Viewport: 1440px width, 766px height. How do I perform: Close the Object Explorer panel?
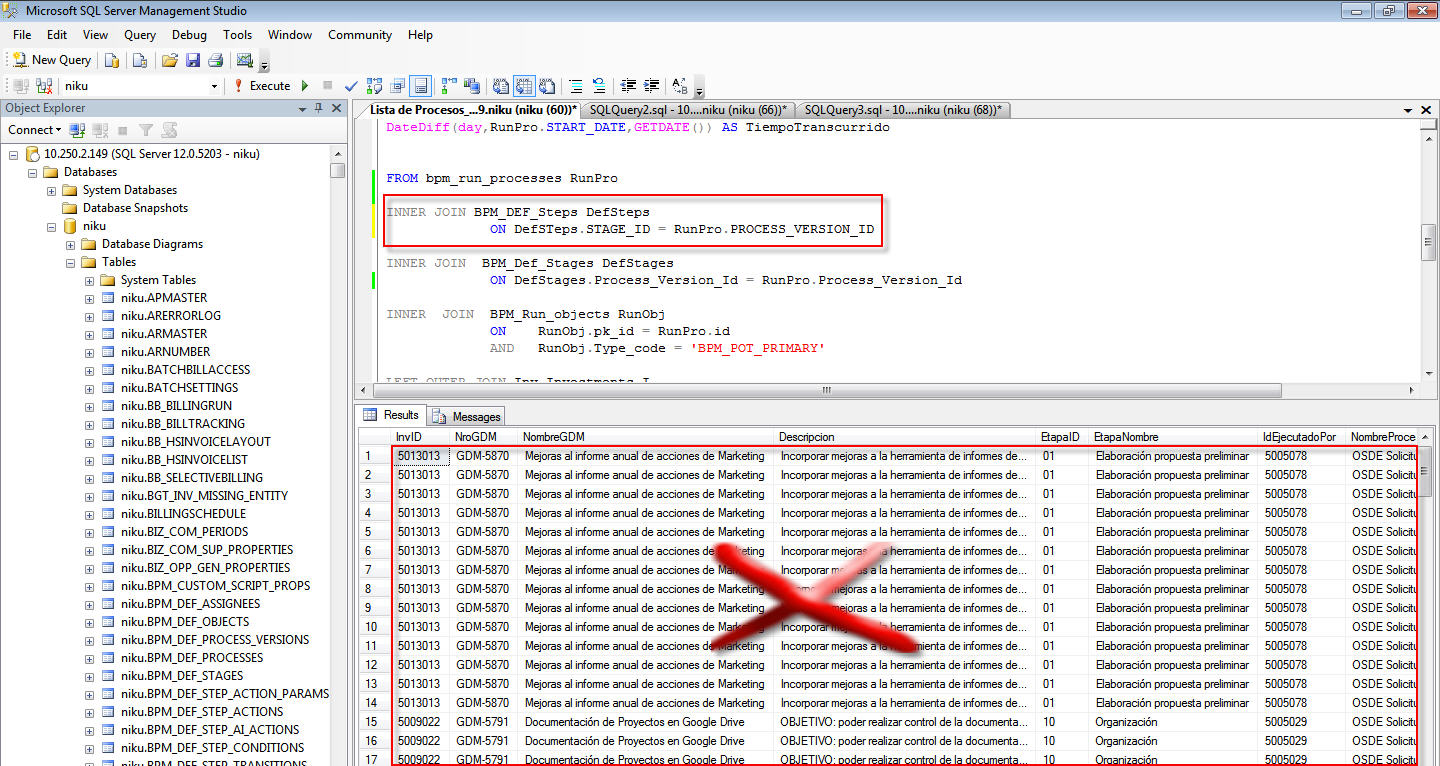(x=336, y=108)
